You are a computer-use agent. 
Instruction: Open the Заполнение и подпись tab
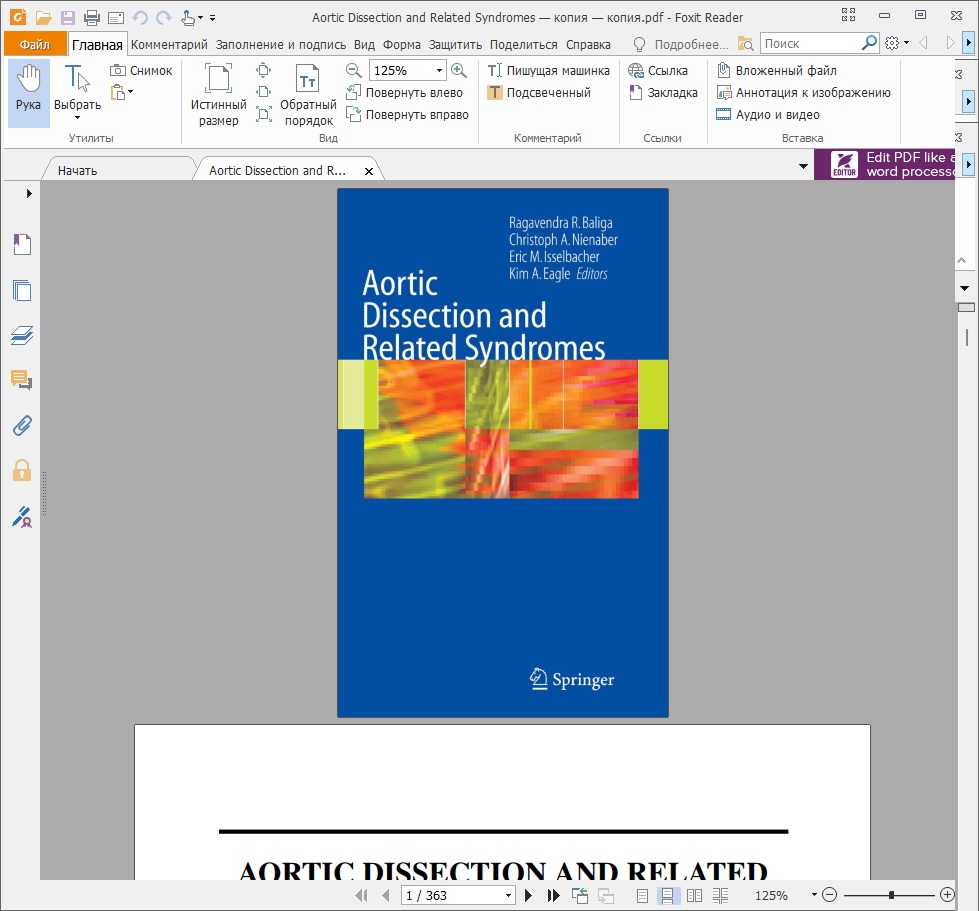(280, 44)
